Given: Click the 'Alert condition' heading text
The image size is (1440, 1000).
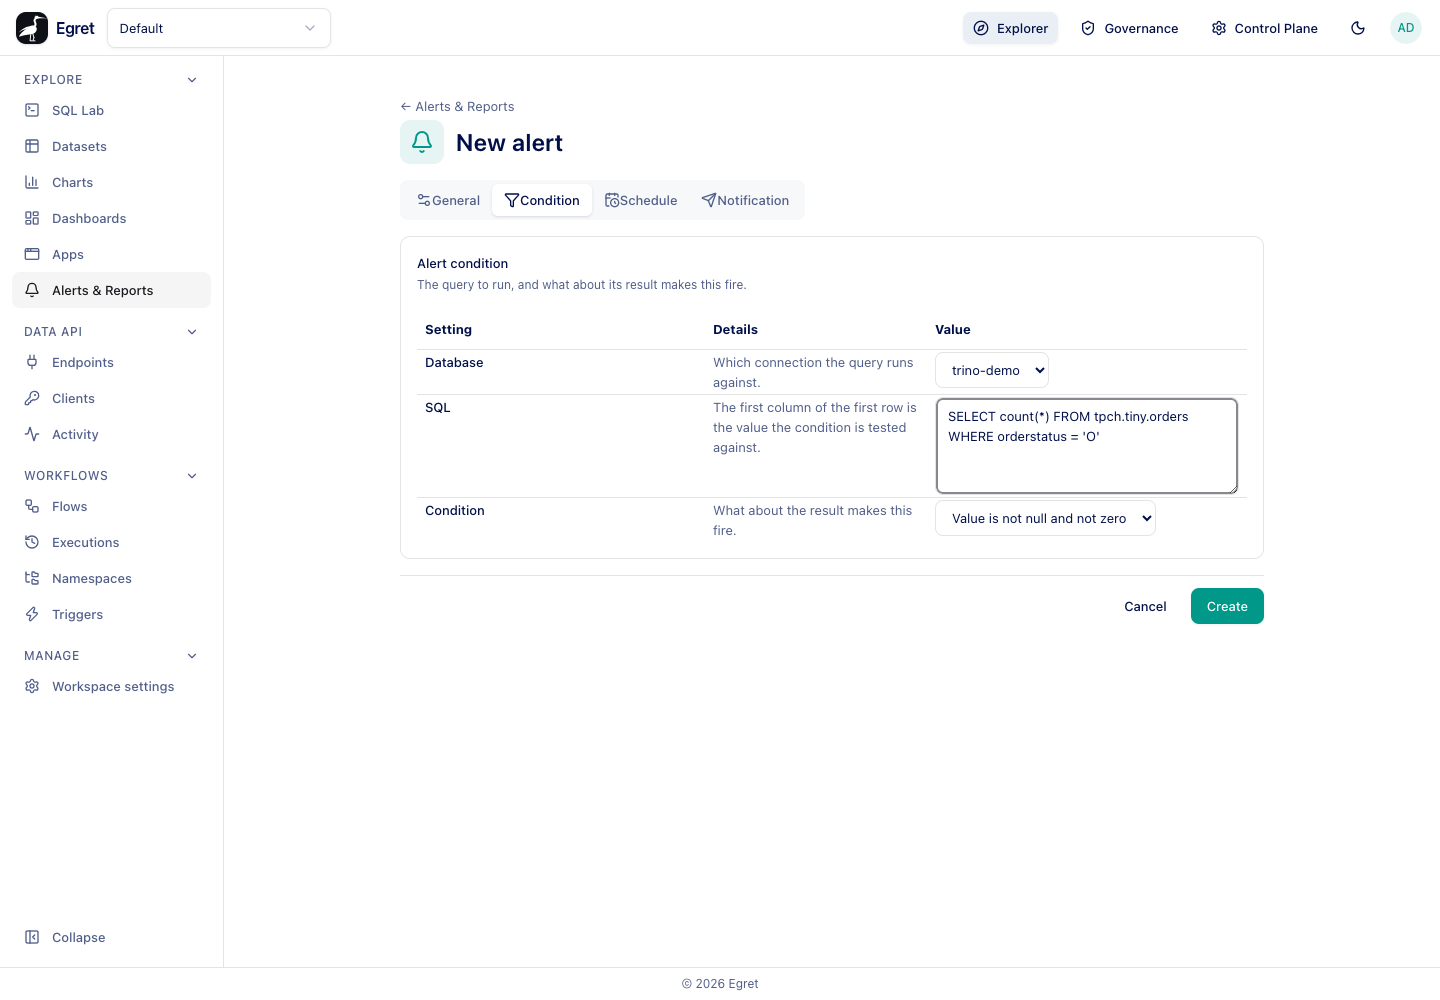Looking at the screenshot, I should point(462,264).
